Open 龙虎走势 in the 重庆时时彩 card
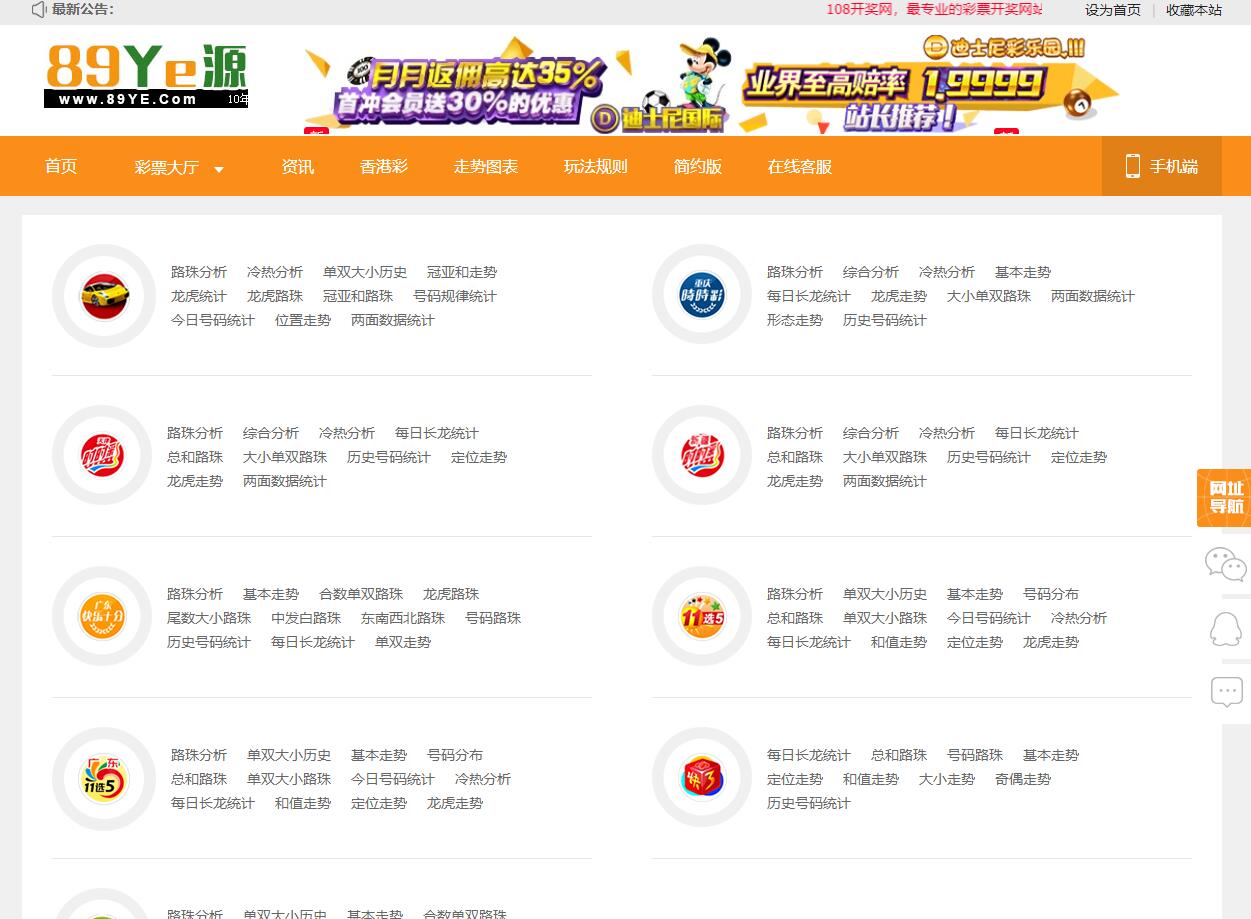Screen dimensions: 1251x919 tap(899, 296)
